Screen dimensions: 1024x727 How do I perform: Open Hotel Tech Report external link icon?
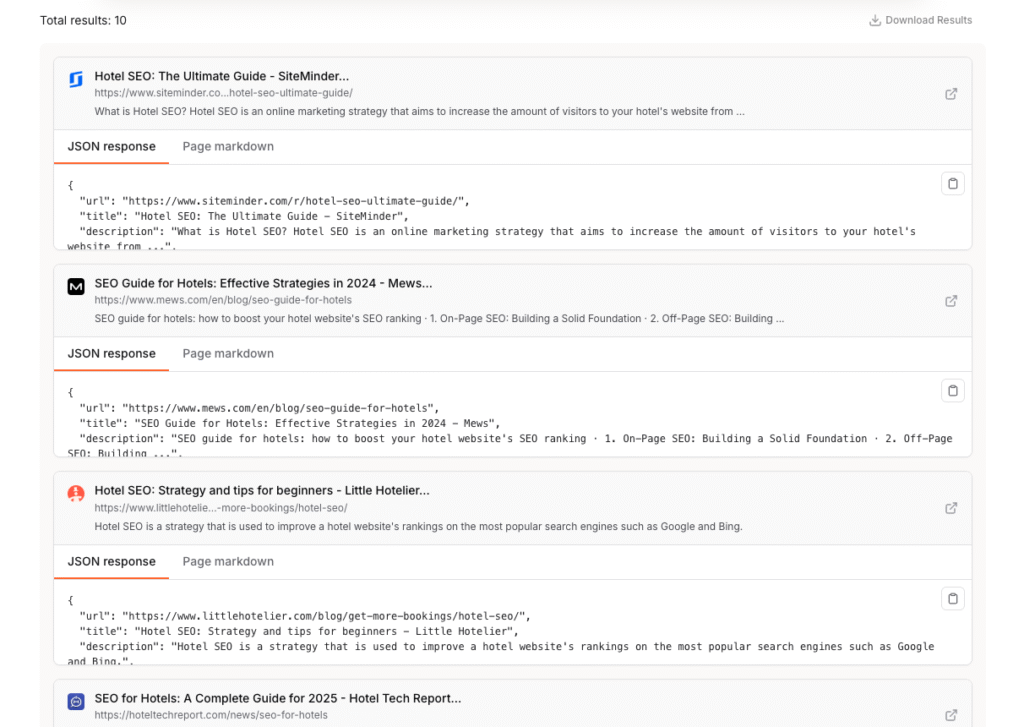tap(951, 715)
